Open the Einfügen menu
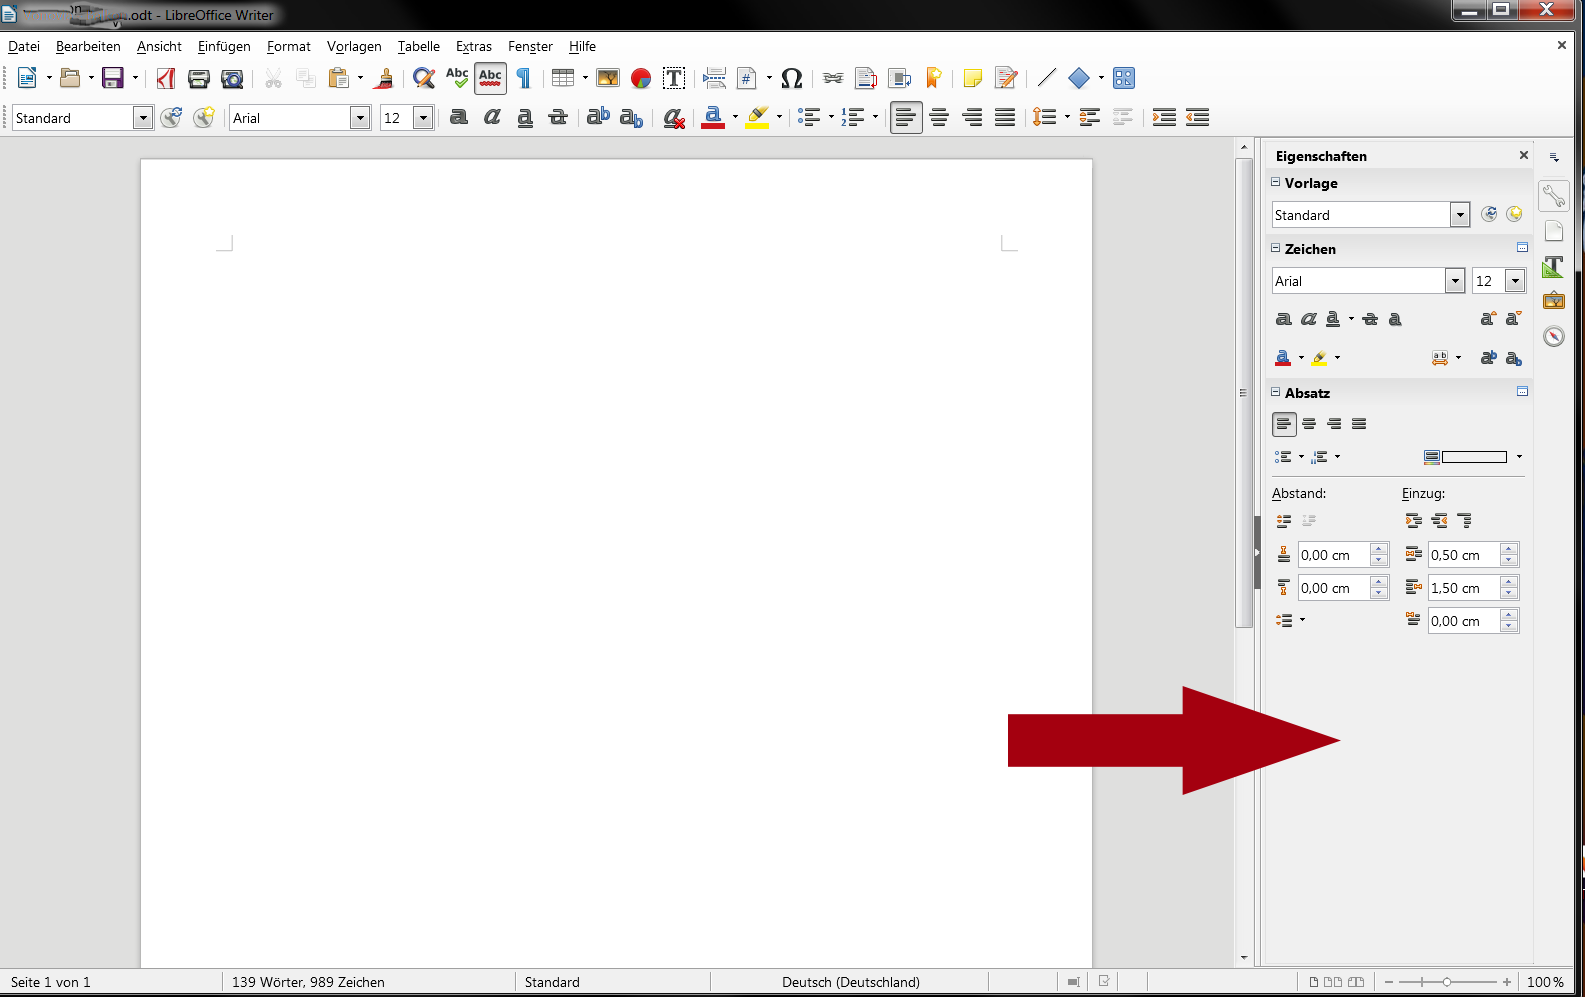 [x=224, y=46]
